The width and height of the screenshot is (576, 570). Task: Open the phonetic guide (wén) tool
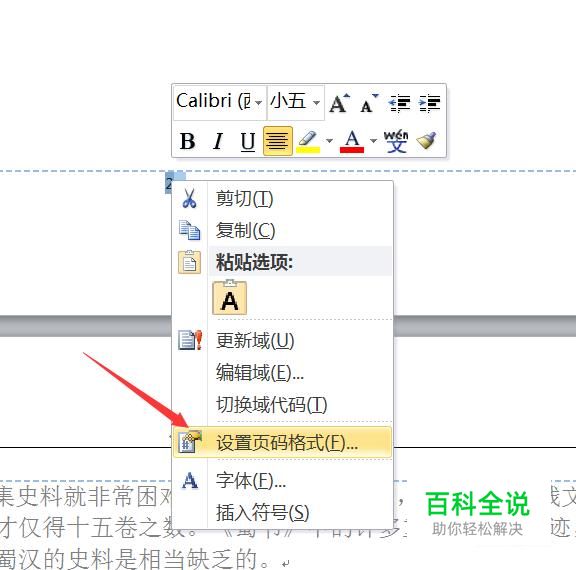(x=396, y=141)
